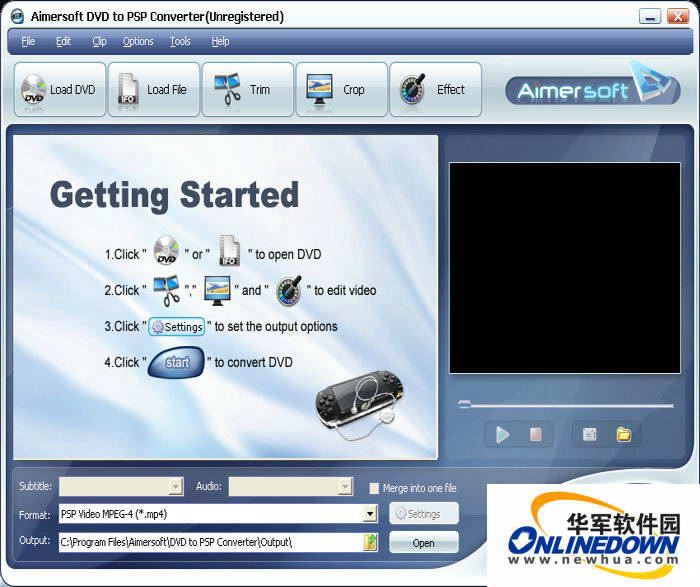
Task: Open the Edit menu
Action: 63,42
